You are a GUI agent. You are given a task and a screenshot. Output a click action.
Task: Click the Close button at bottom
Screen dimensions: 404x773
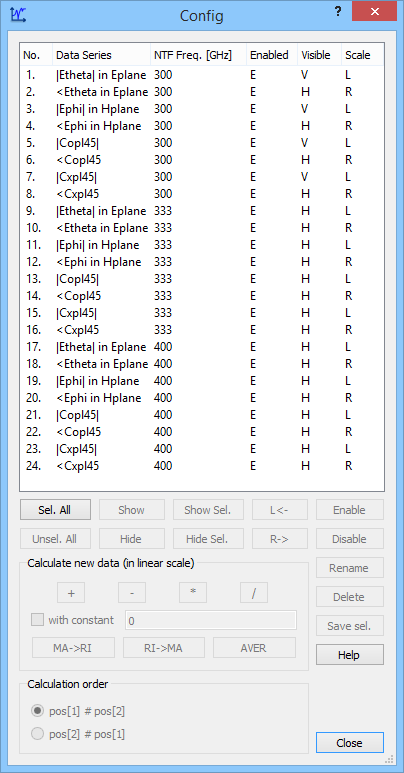[350, 743]
